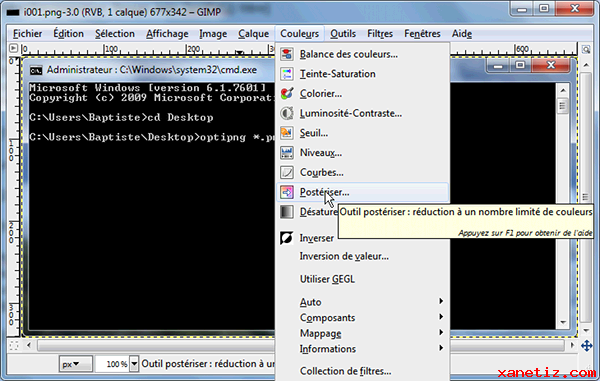600x381 pixels.
Task: Select the Courbes... menu item
Action: point(362,172)
